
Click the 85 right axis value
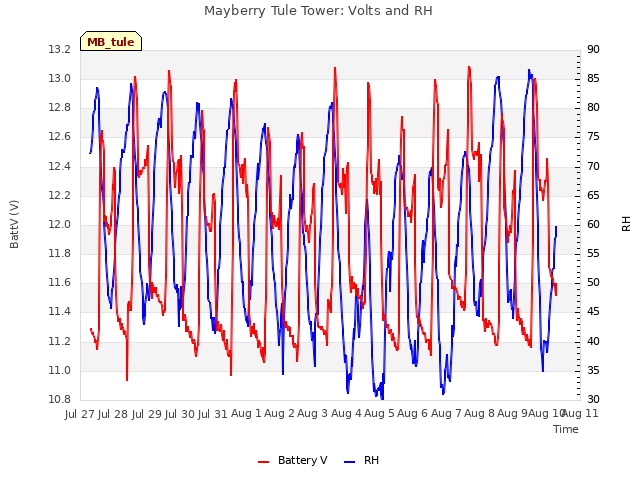tap(593, 78)
